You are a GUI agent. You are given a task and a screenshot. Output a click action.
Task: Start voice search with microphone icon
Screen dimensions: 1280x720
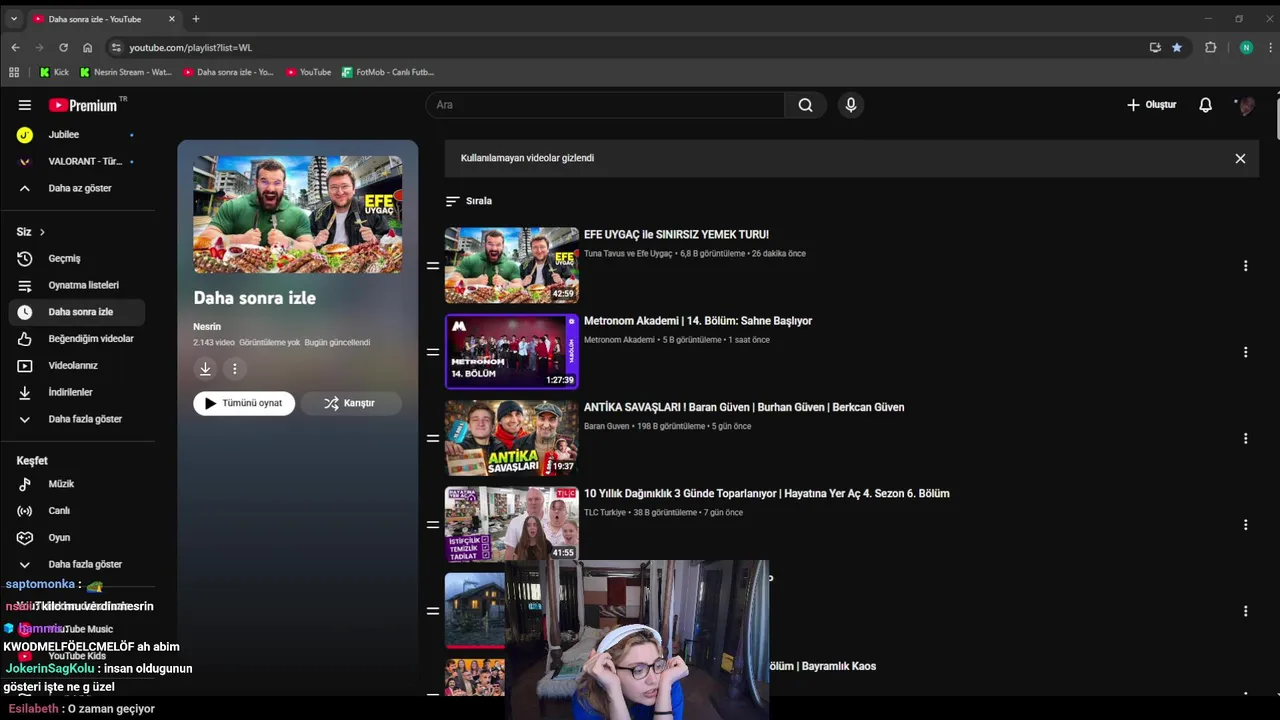[851, 105]
